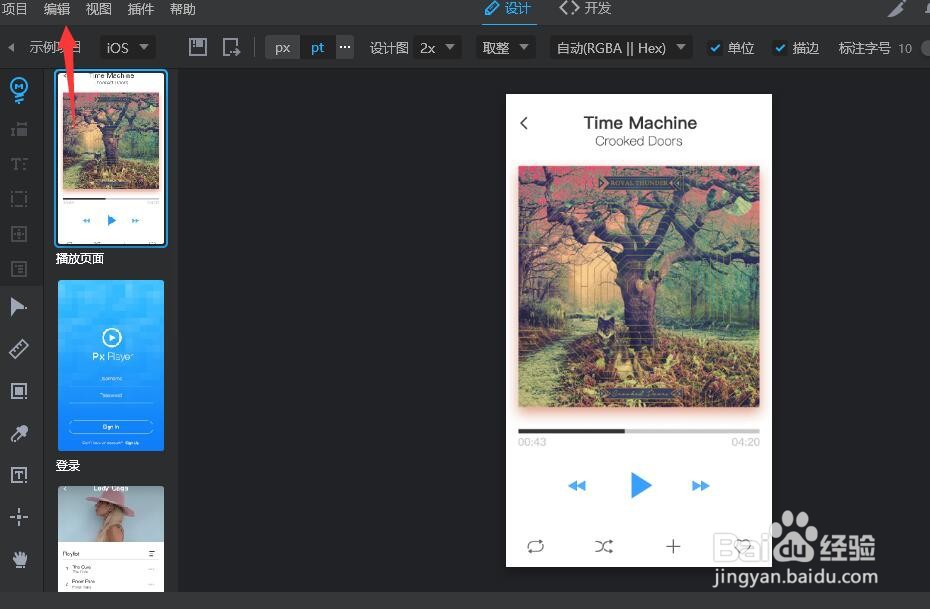Image resolution: width=930 pixels, height=609 pixels.
Task: Click the playback progress bar
Action: pyautogui.click(x=639, y=431)
